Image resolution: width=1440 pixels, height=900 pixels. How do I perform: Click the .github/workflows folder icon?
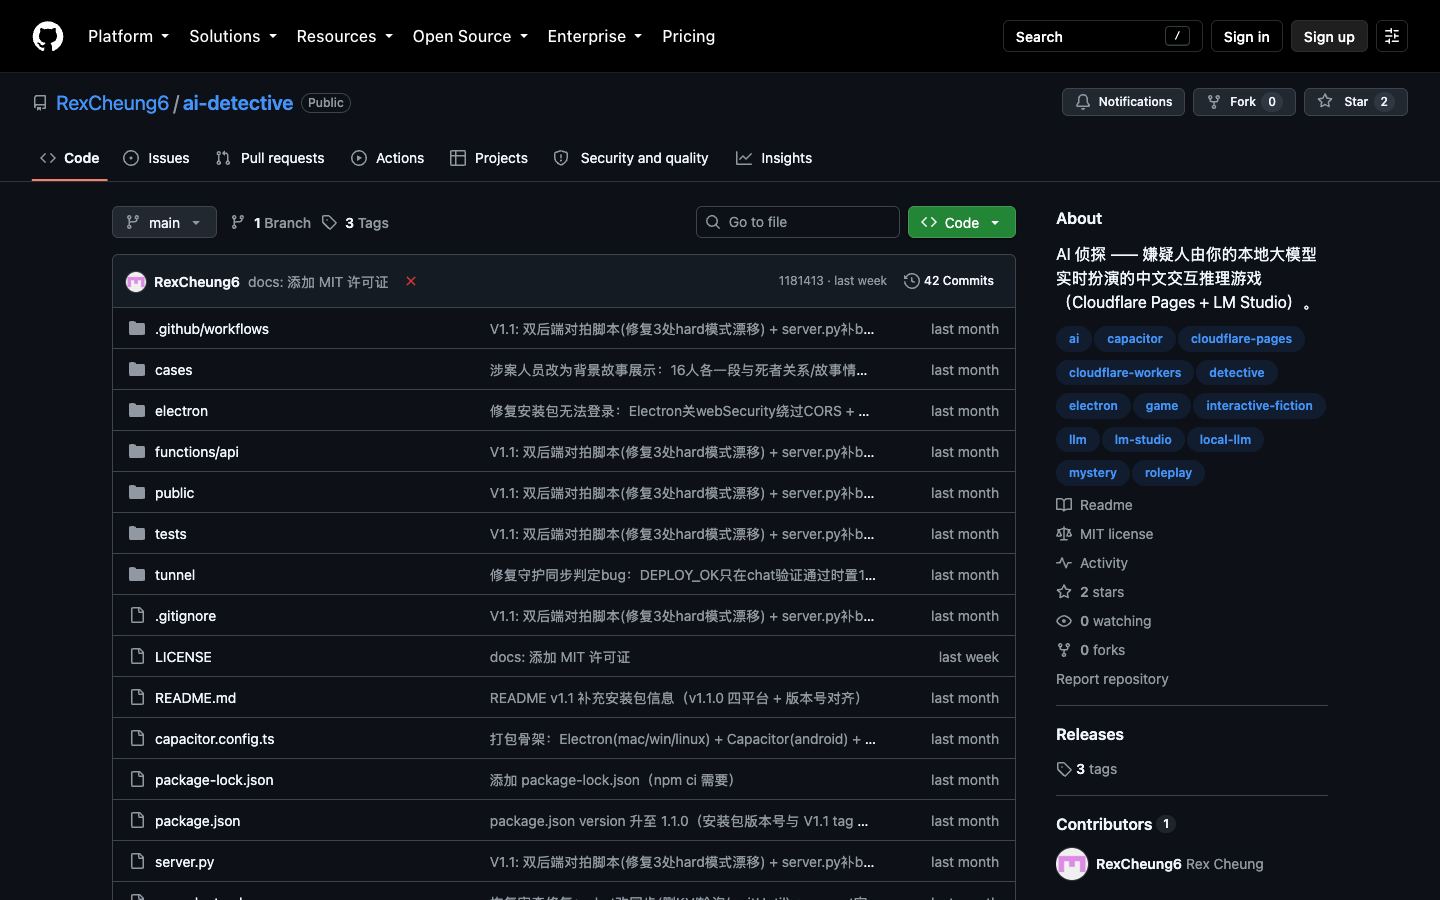[137, 328]
